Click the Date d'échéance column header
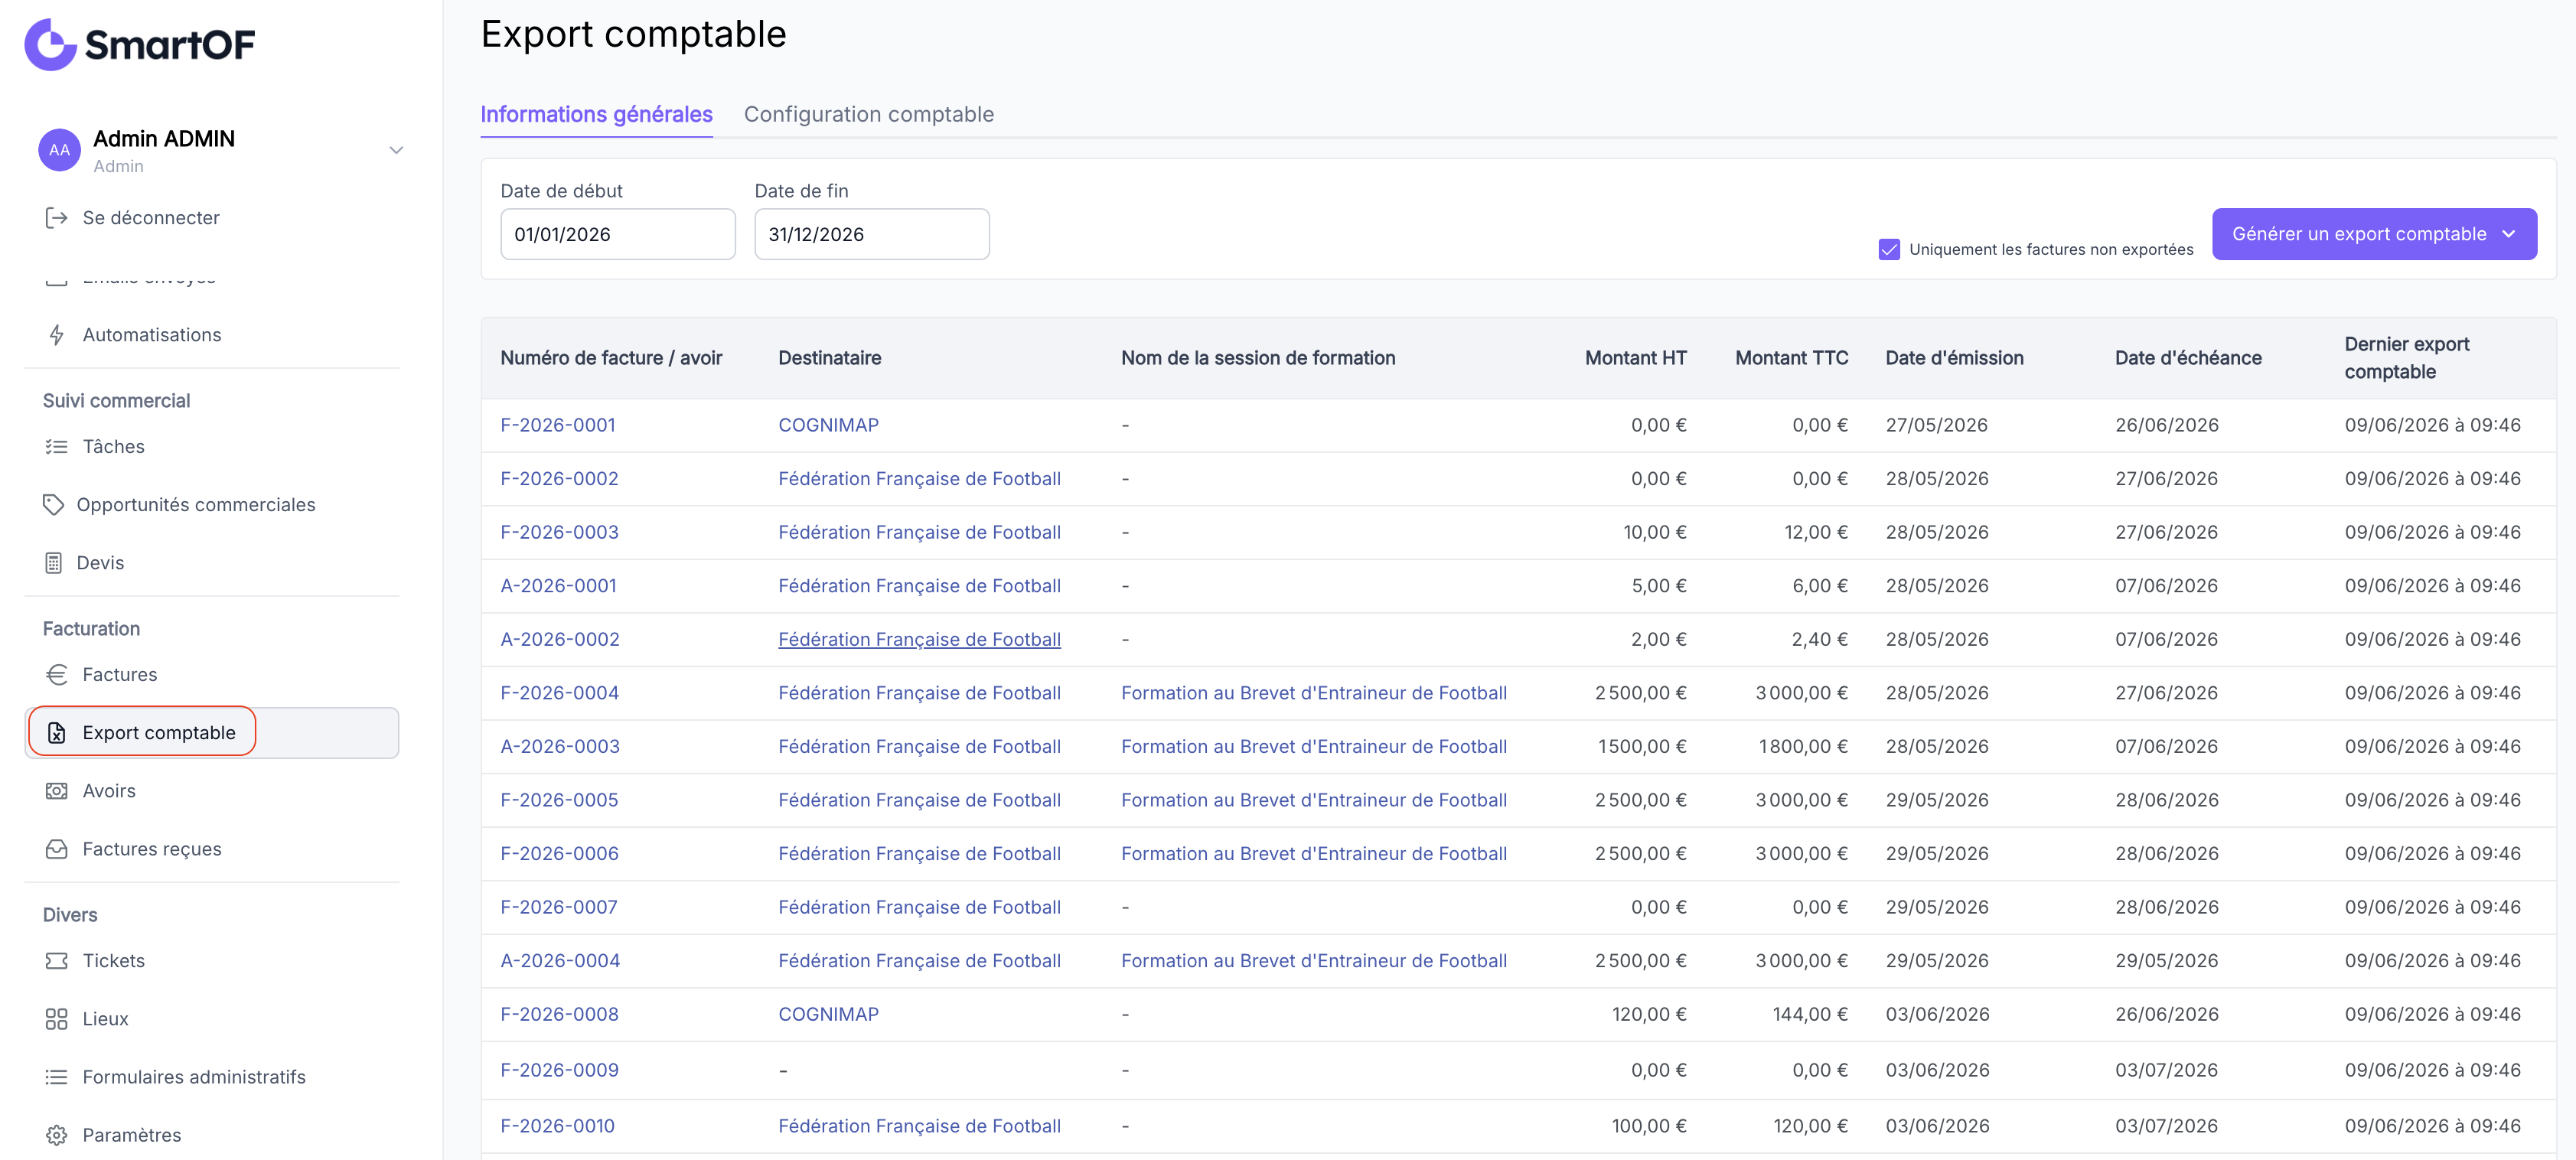Viewport: 2576px width, 1160px height. pyautogui.click(x=2187, y=358)
